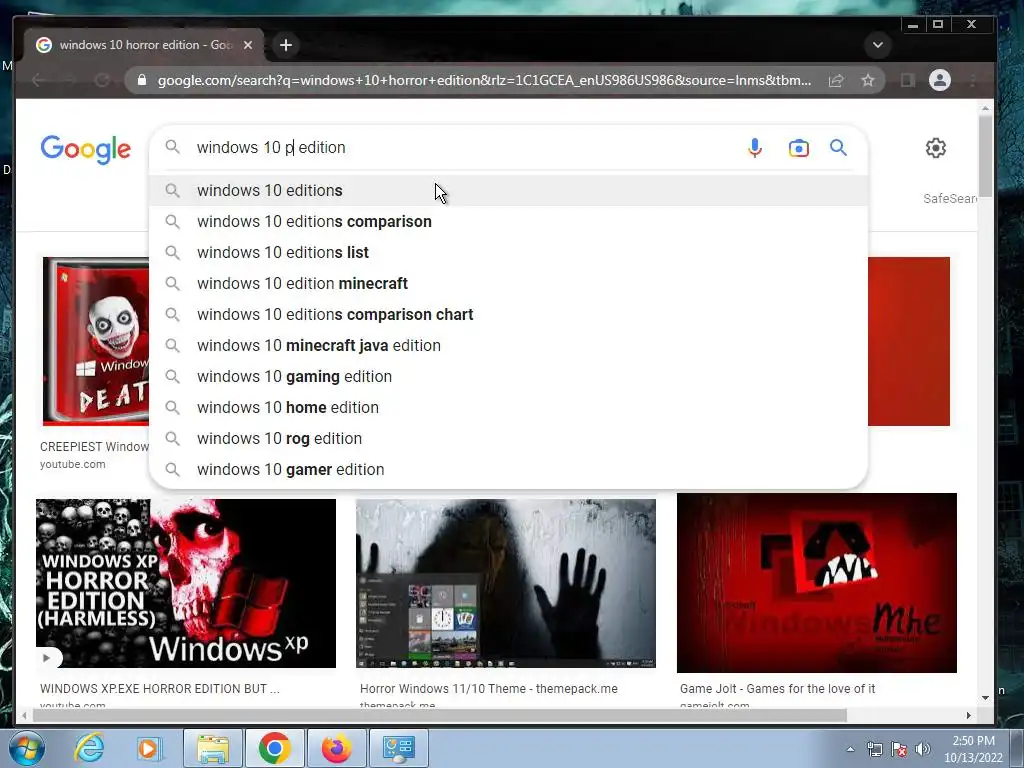Show hidden tray icons arrow
Image resolution: width=1024 pixels, height=768 pixels.
pos(850,749)
